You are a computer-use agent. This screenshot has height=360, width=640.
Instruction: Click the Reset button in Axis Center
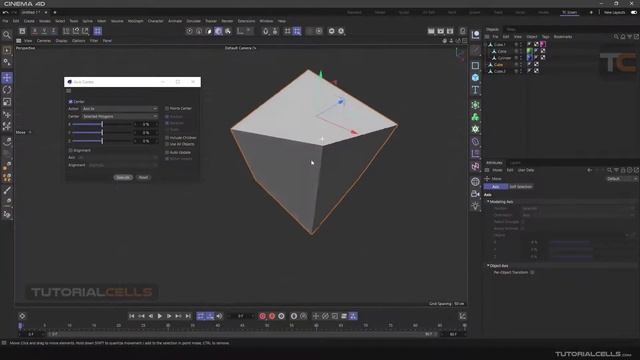click(x=143, y=178)
